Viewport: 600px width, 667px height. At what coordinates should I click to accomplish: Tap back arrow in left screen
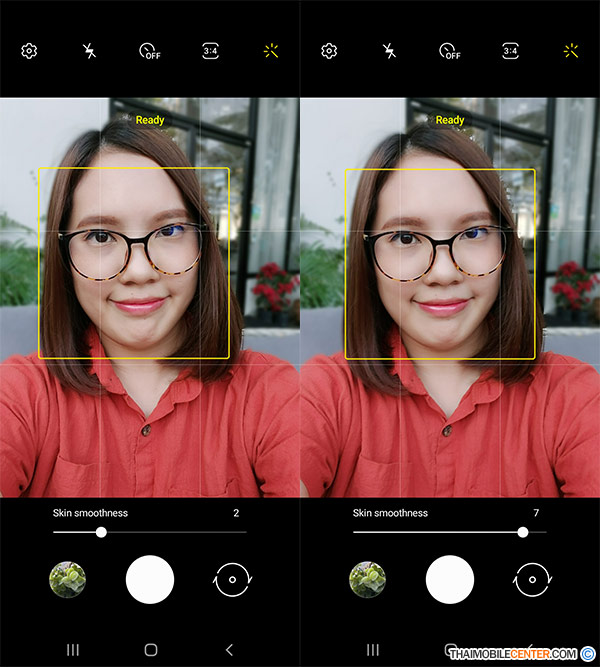point(229,650)
